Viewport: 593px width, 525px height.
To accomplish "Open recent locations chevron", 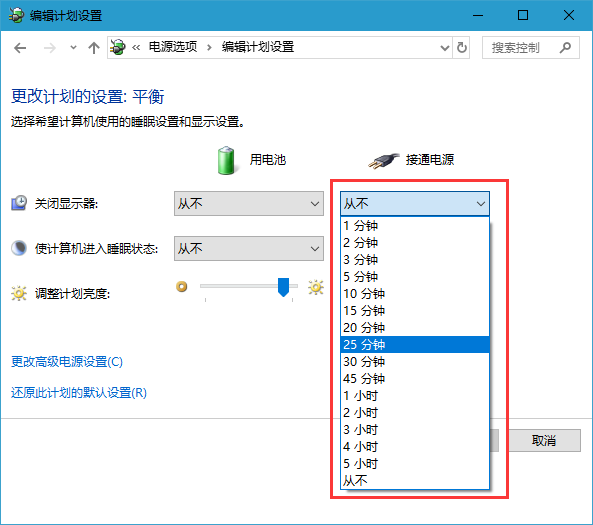I will point(73,48).
